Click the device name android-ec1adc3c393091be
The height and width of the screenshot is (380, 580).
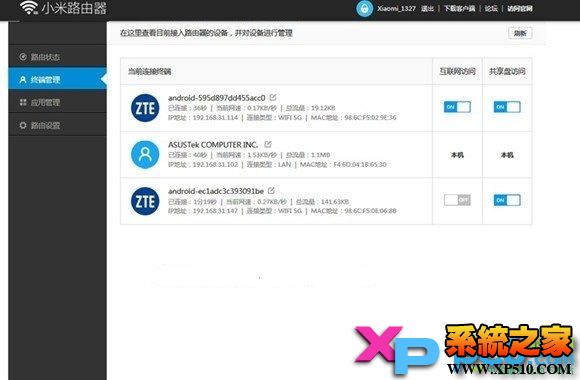tap(216, 191)
